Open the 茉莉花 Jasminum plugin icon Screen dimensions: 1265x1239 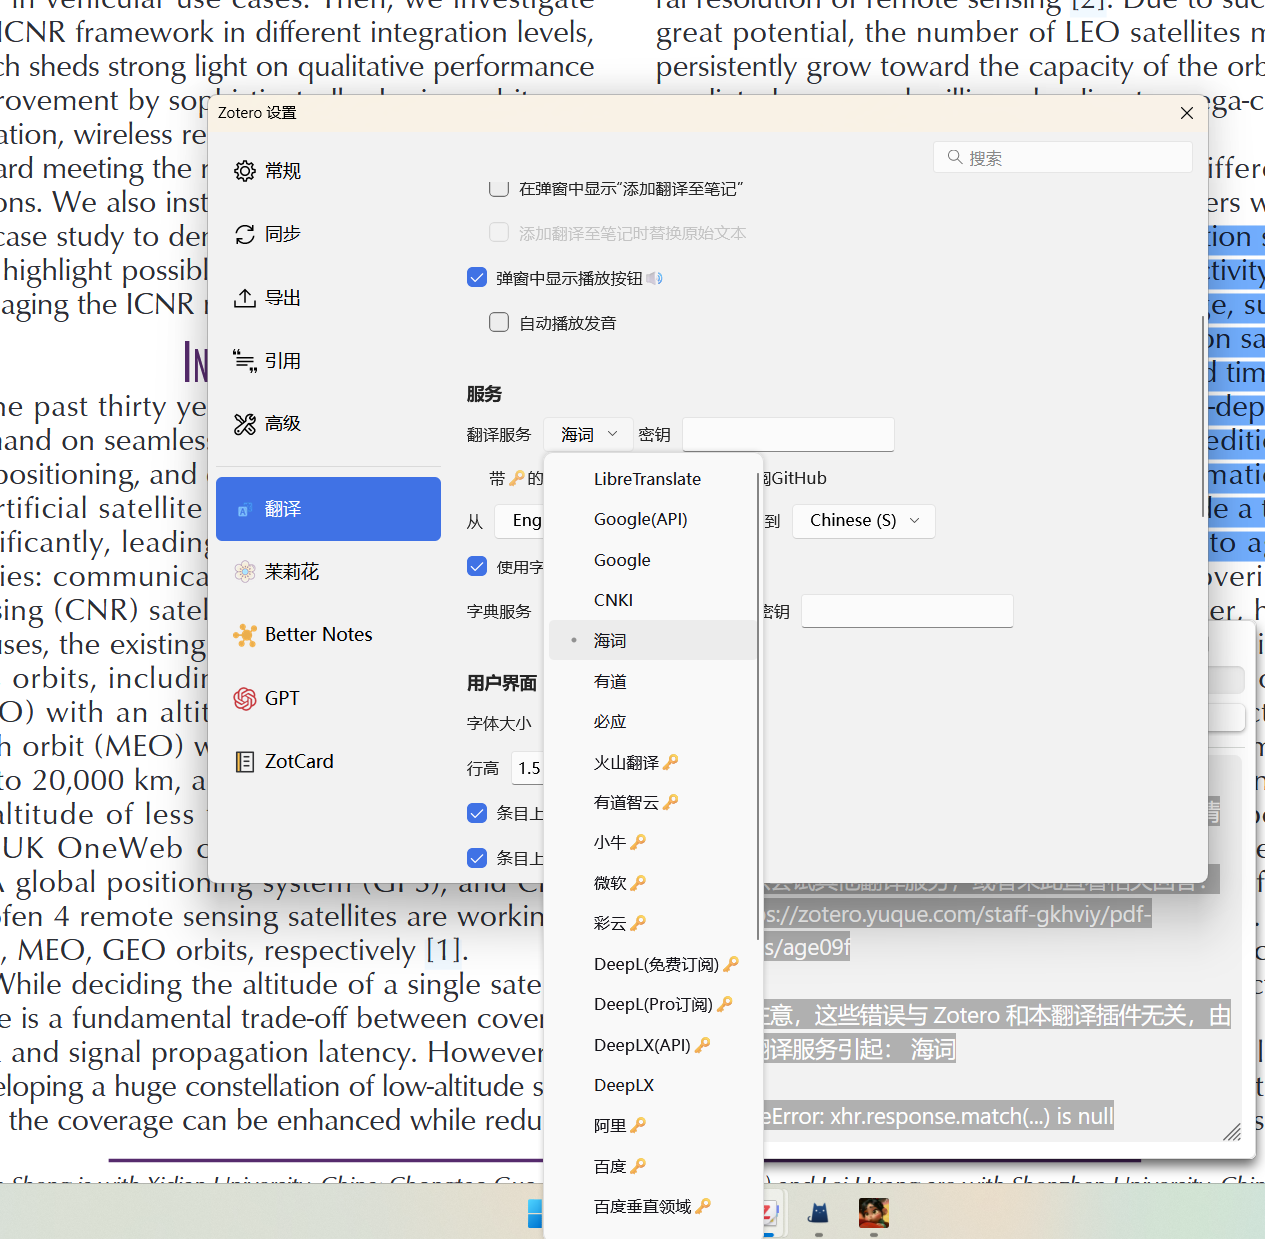pos(245,572)
